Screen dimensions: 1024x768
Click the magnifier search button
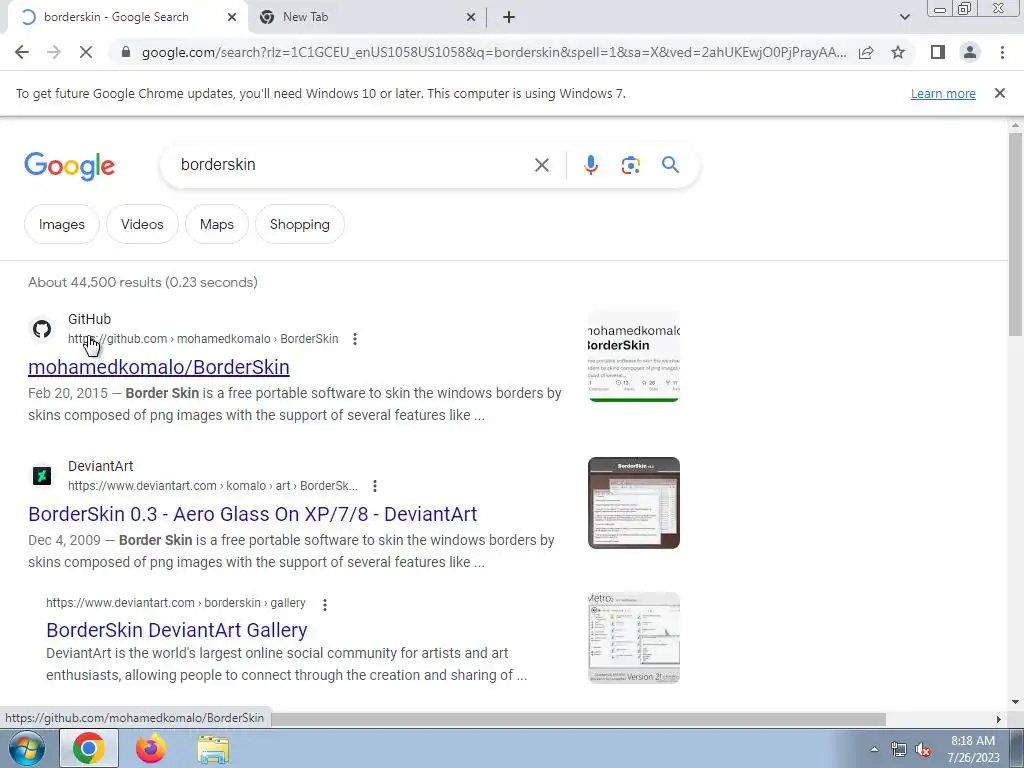pos(670,165)
